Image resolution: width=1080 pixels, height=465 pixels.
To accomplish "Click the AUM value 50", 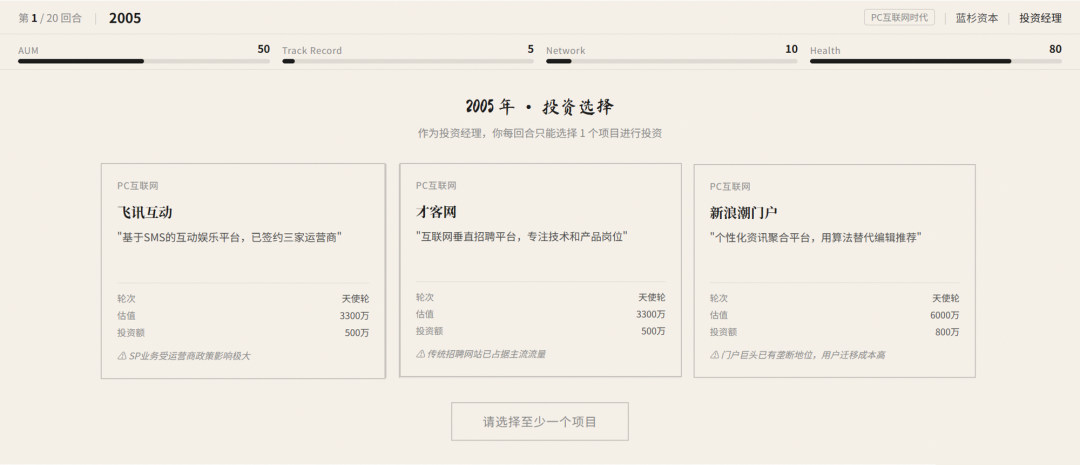I will point(264,49).
